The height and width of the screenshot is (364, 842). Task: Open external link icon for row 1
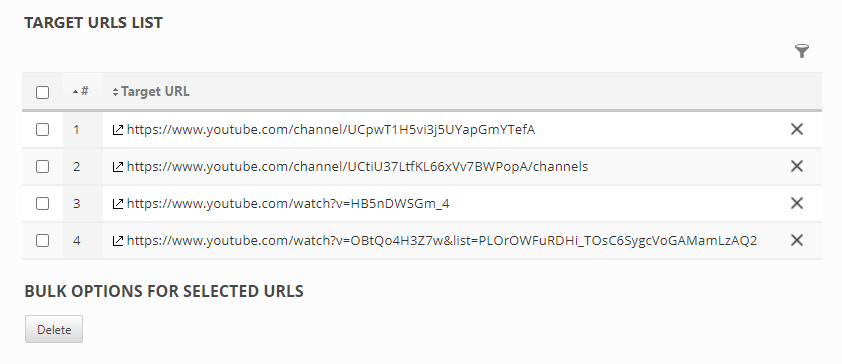tap(118, 129)
